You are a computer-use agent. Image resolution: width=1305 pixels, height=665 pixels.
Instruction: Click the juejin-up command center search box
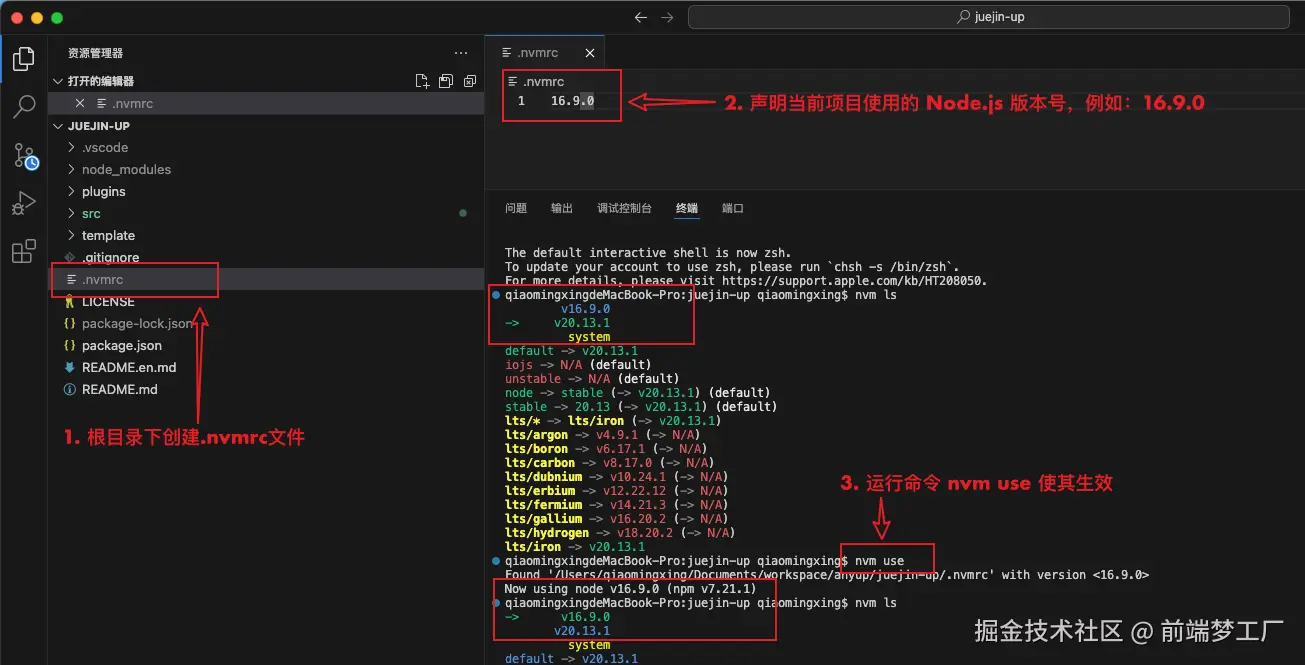[990, 17]
